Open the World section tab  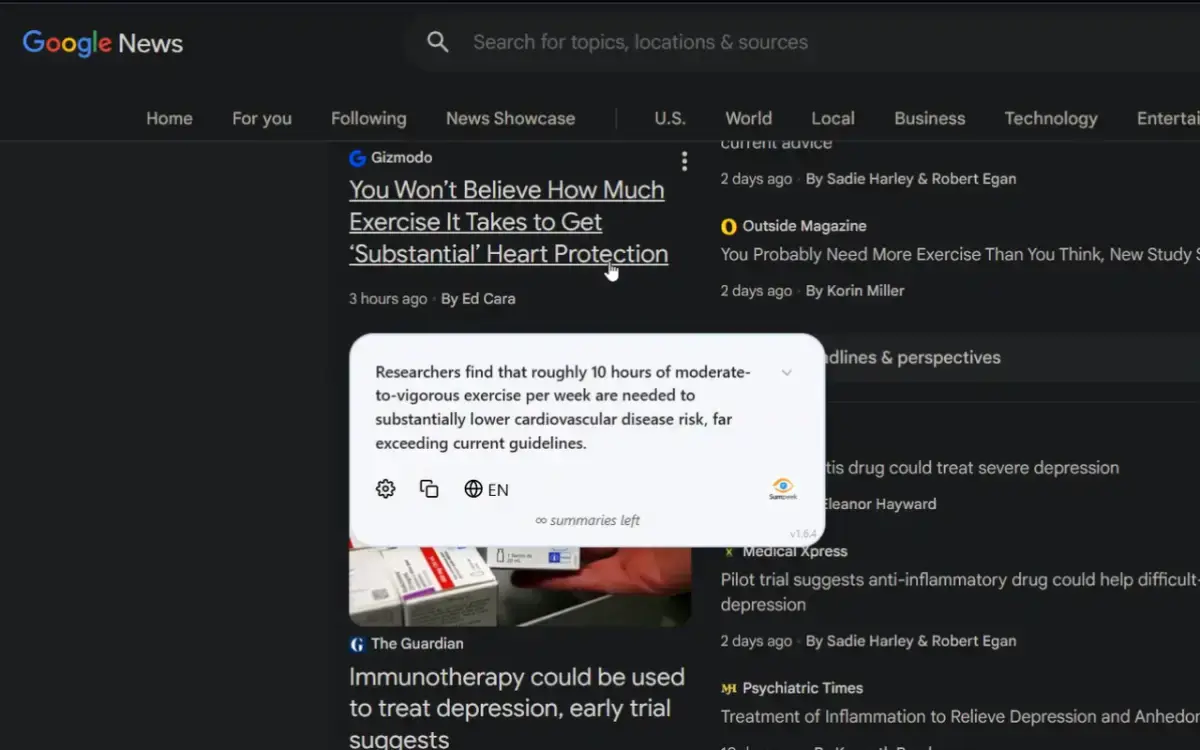click(749, 118)
